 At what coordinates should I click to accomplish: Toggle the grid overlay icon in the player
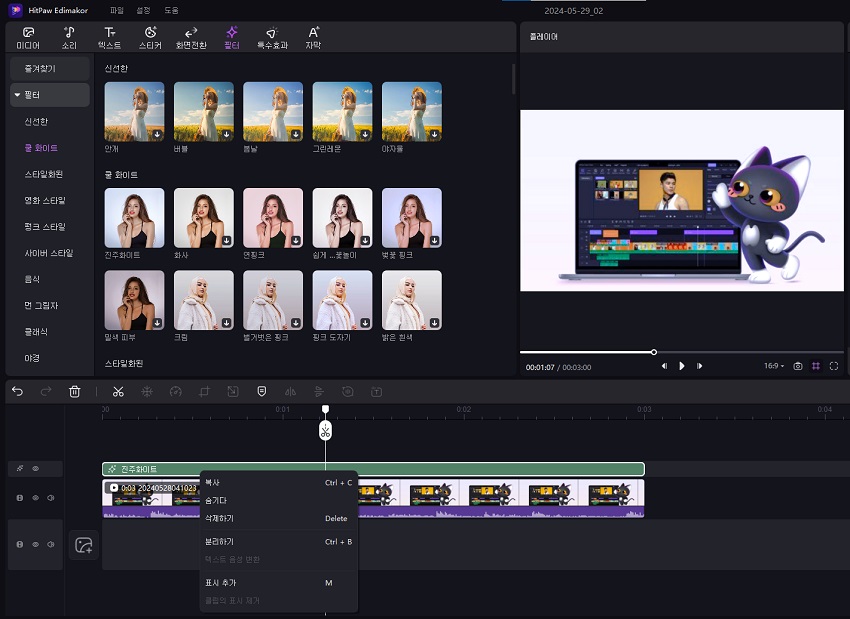tap(816, 366)
